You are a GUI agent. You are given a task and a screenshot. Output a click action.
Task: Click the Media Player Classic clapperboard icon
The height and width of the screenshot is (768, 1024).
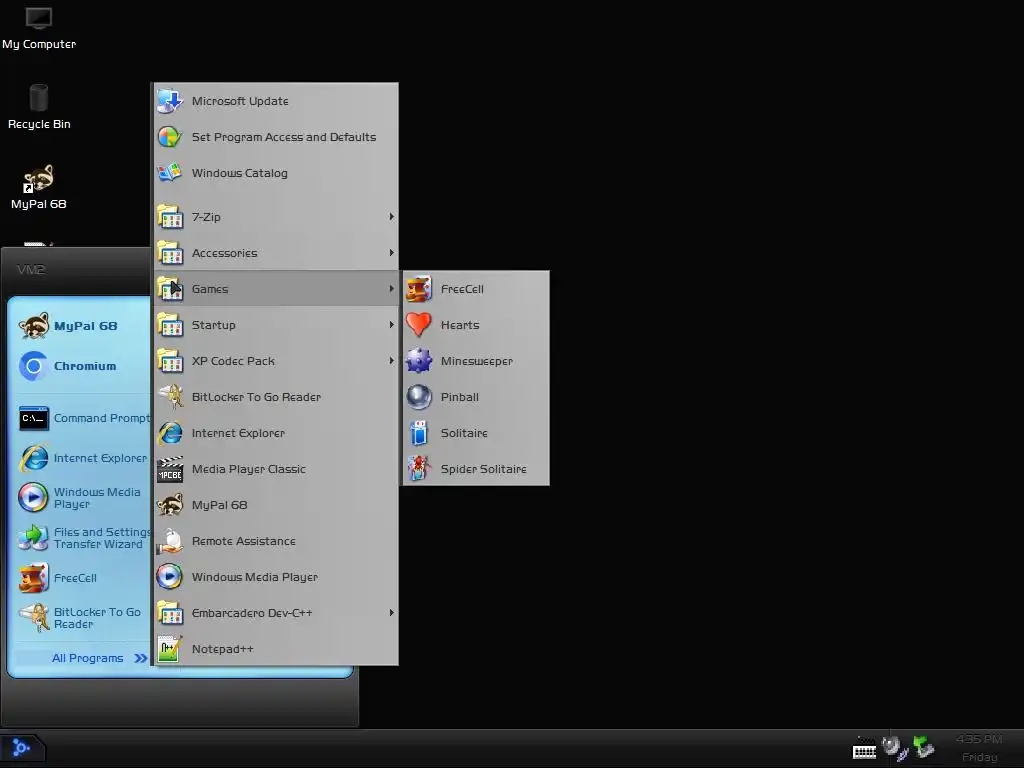[x=170, y=469]
